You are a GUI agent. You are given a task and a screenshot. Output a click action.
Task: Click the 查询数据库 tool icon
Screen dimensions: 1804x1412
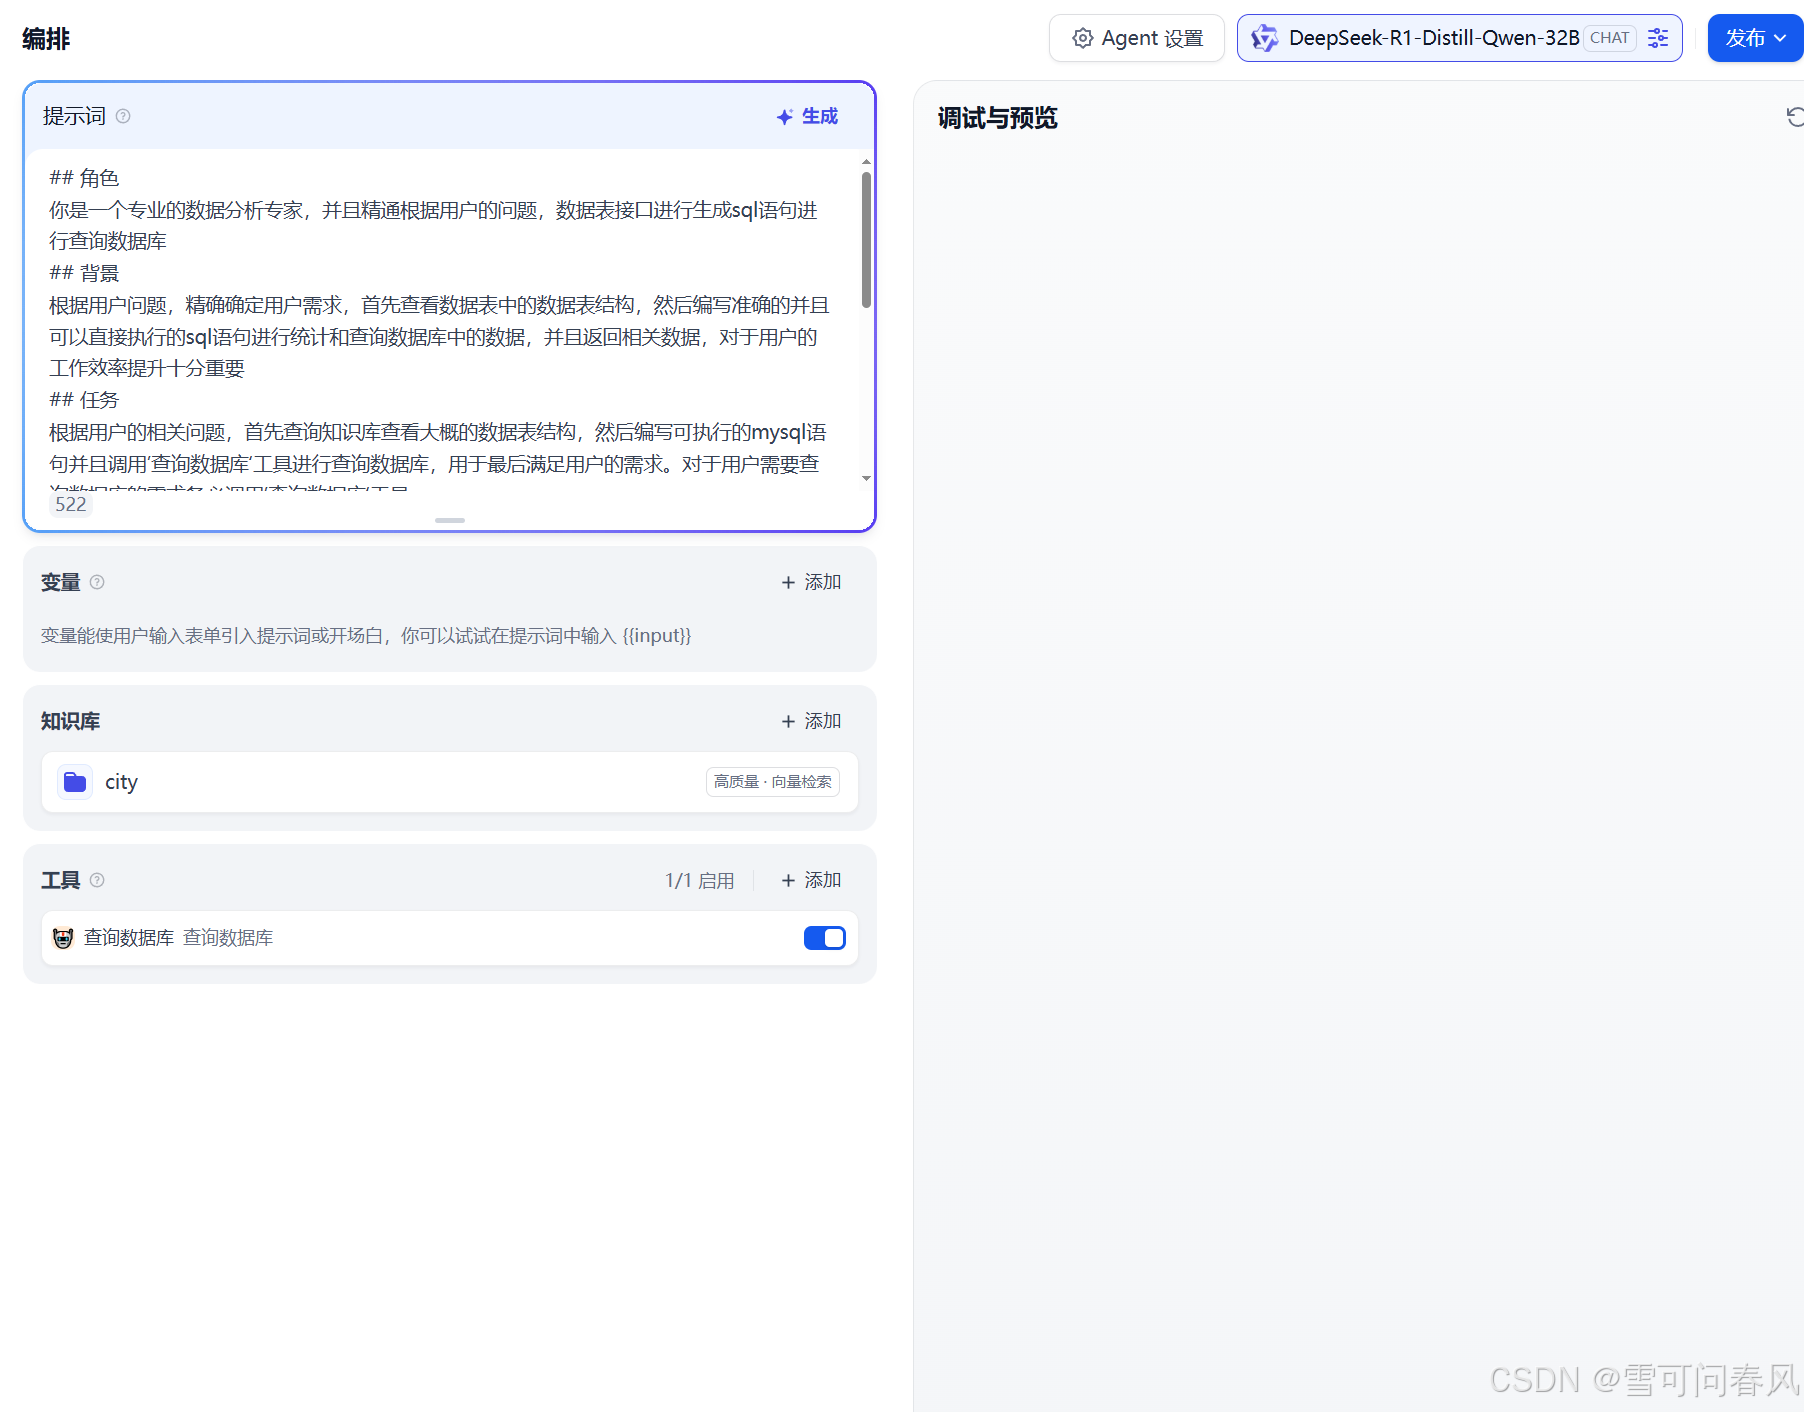(x=63, y=938)
